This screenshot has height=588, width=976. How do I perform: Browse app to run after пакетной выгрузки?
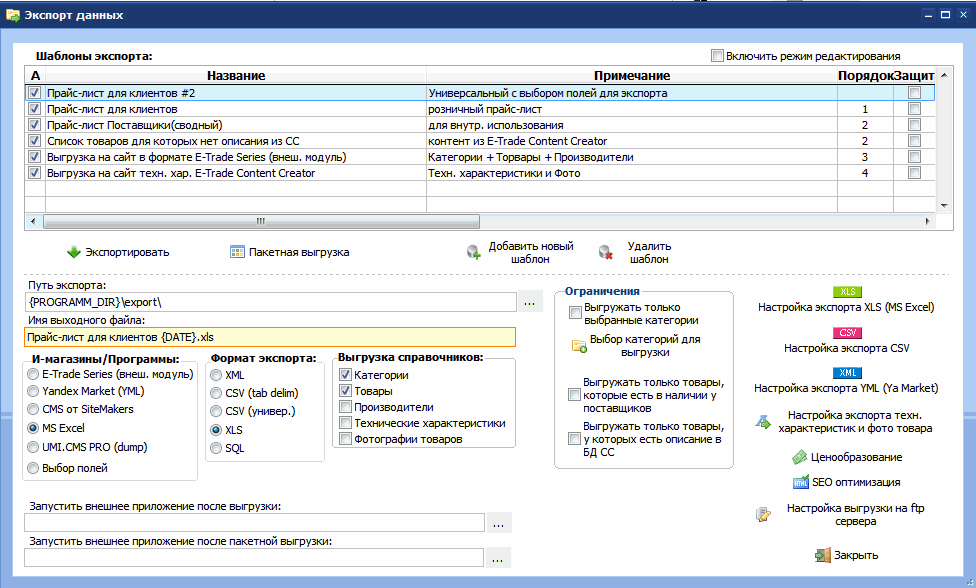pos(497,558)
